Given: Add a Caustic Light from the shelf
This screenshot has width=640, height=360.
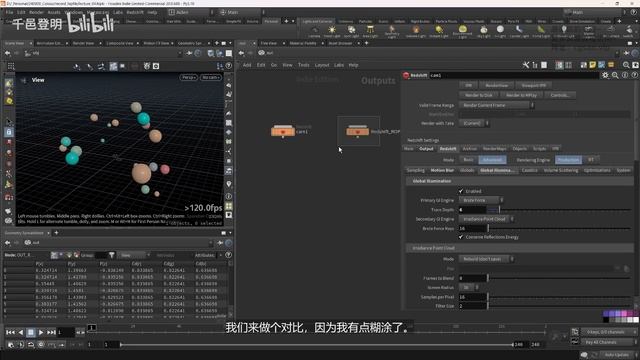Looking at the screenshot, I should point(519,32).
